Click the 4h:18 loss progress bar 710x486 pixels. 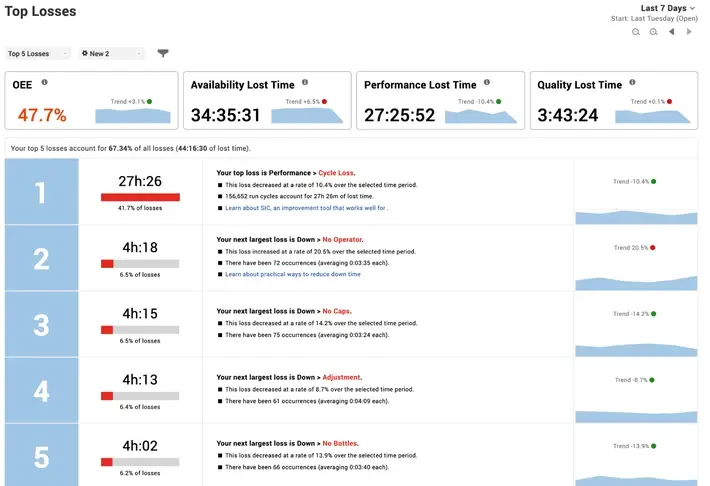point(140,264)
